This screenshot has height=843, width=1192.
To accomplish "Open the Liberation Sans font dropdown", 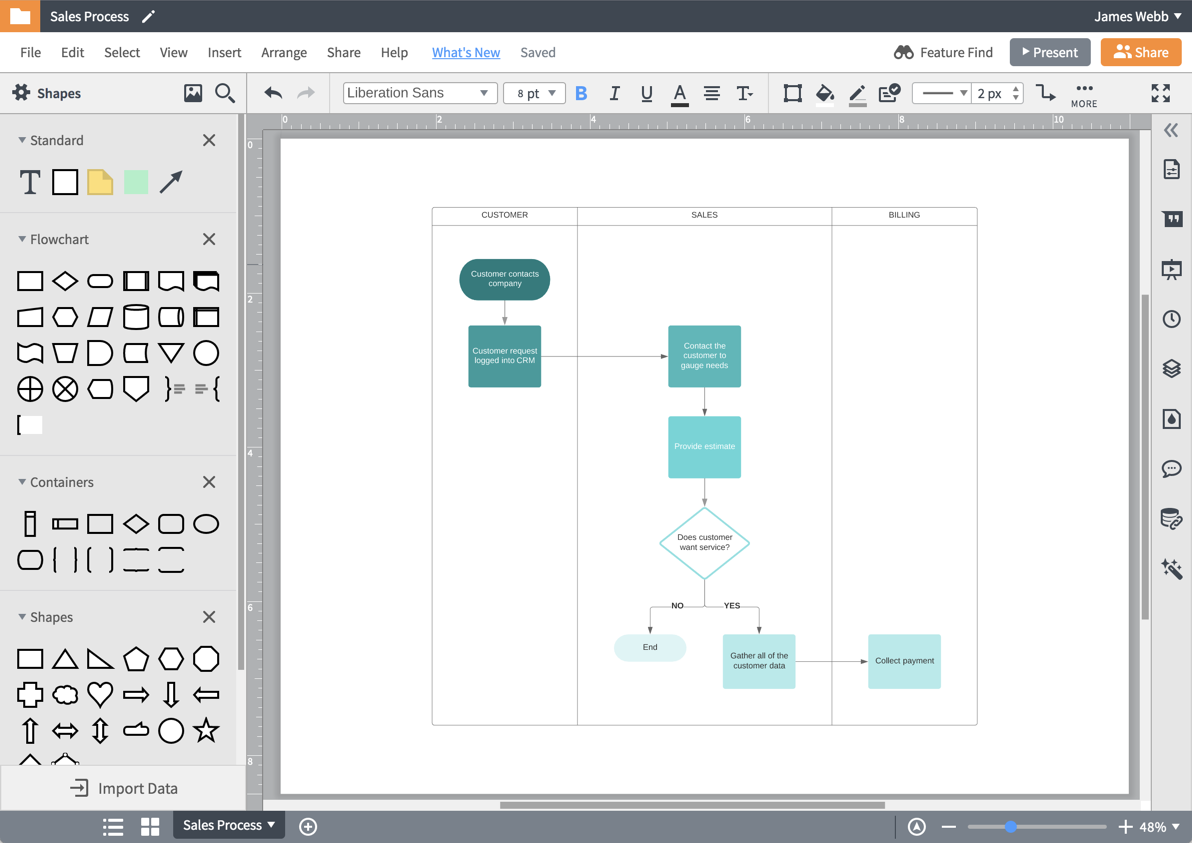I will 419,92.
